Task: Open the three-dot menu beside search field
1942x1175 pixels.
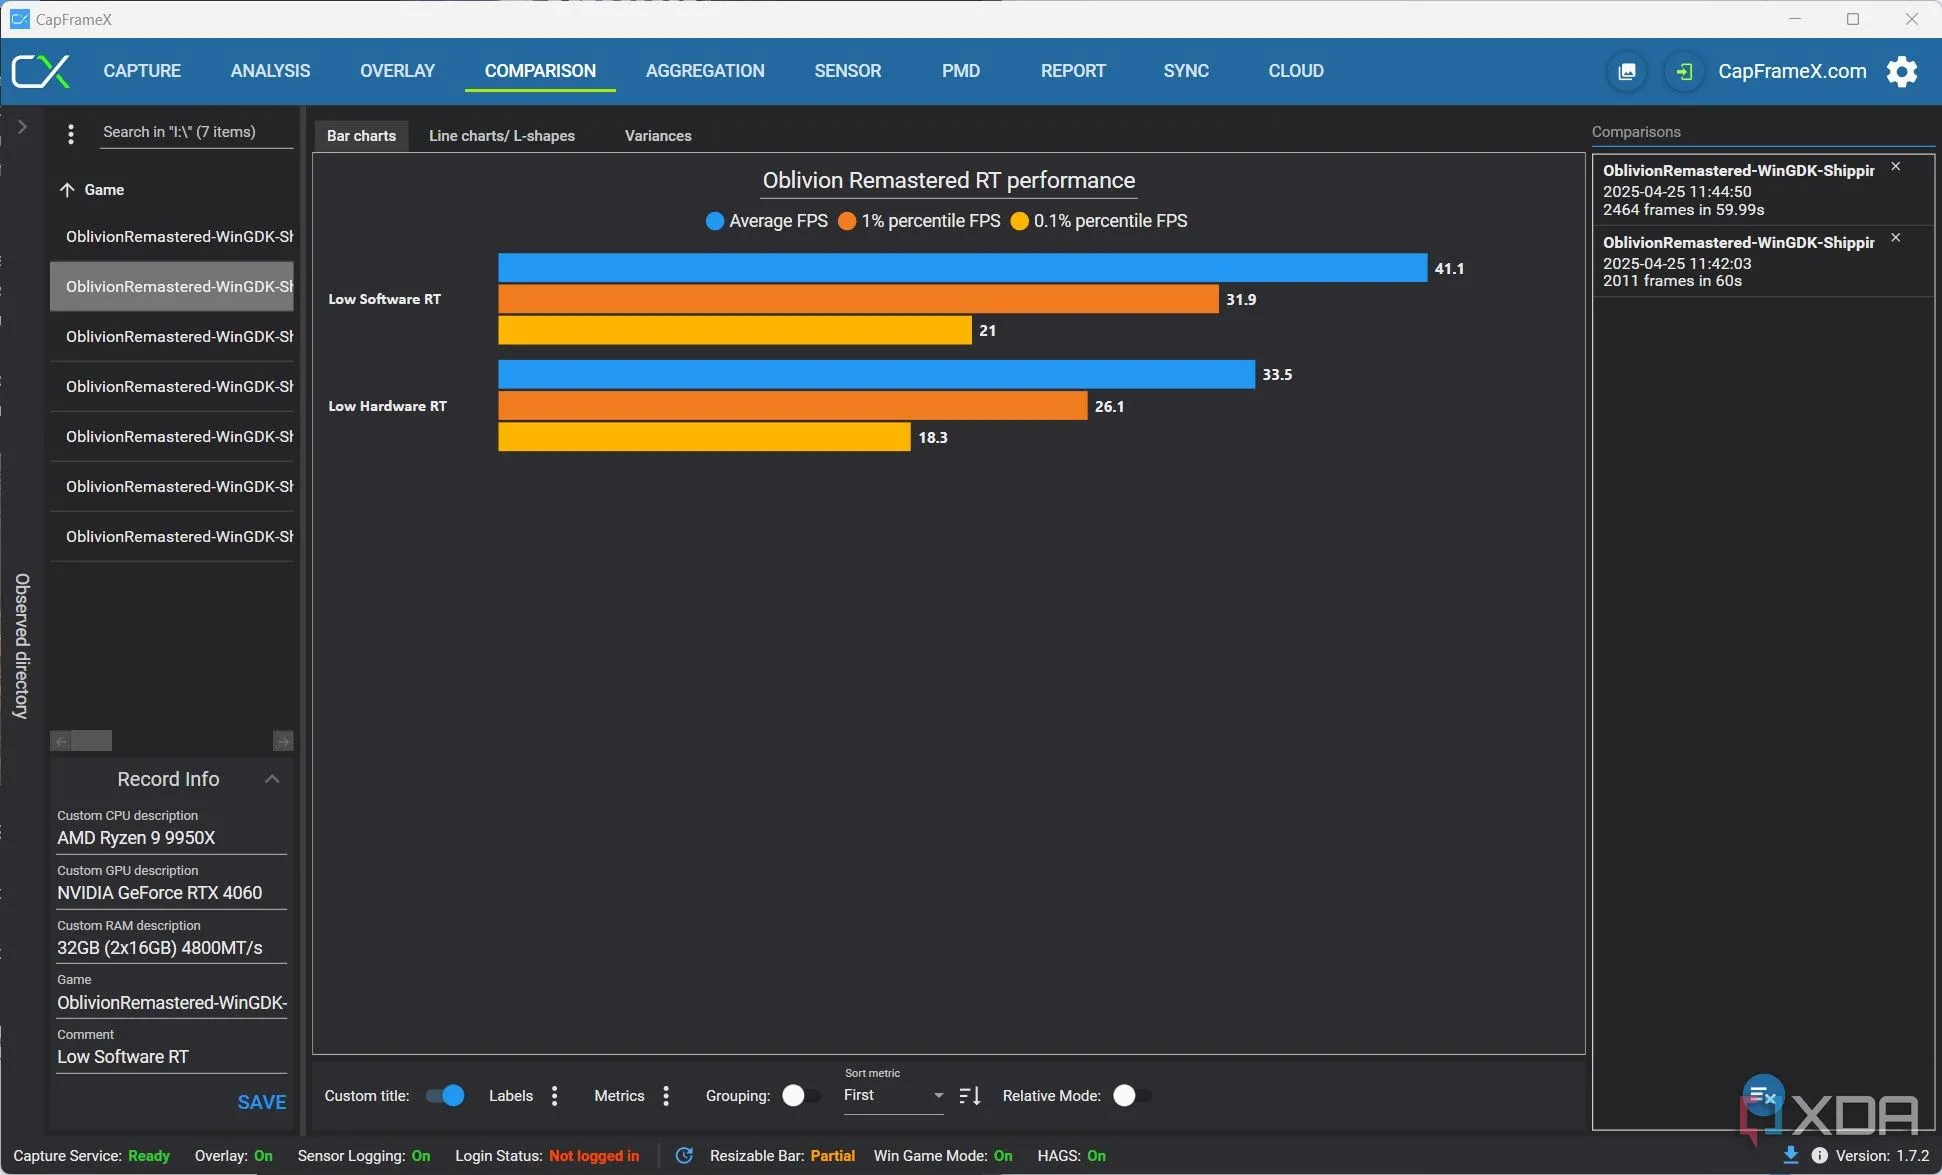Action: point(70,133)
